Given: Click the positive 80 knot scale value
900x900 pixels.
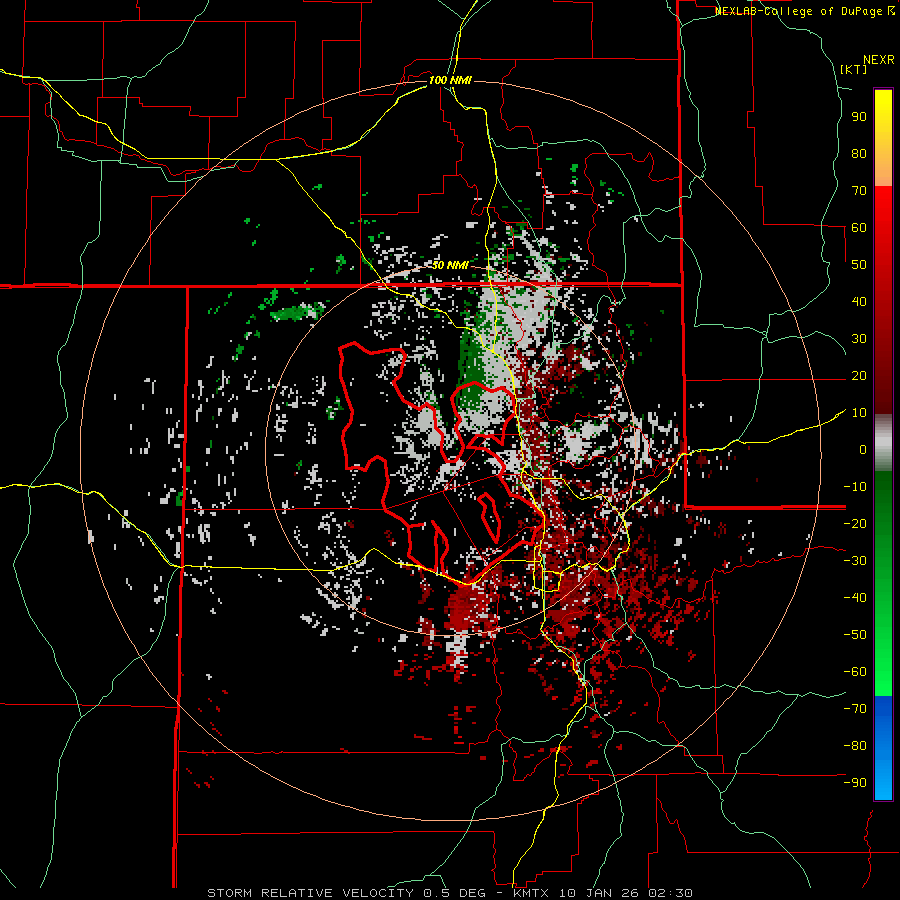Looking at the screenshot, I should pyautogui.click(x=859, y=153).
